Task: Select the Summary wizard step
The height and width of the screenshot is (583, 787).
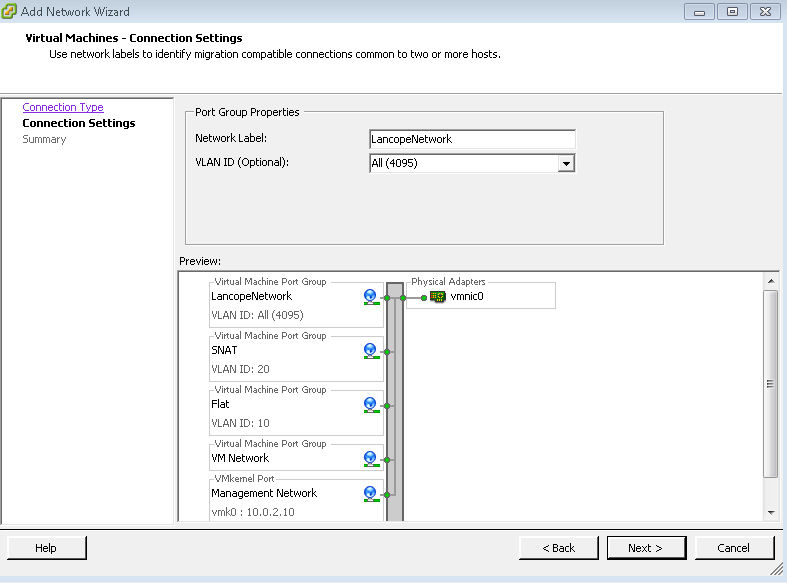Action: [x=44, y=139]
